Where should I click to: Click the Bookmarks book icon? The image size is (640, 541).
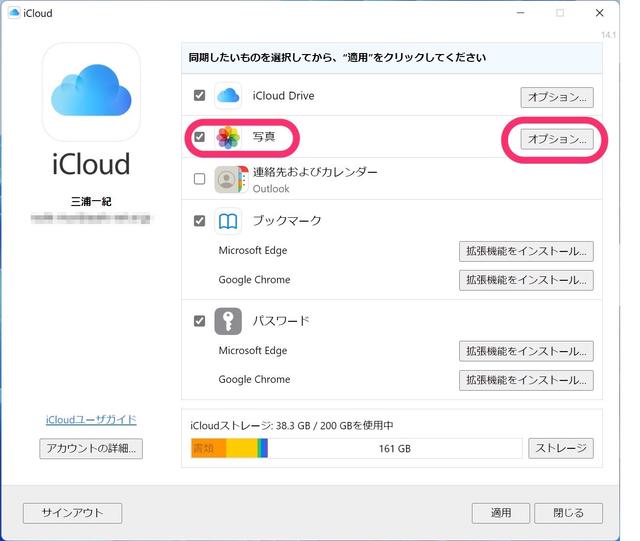click(228, 221)
